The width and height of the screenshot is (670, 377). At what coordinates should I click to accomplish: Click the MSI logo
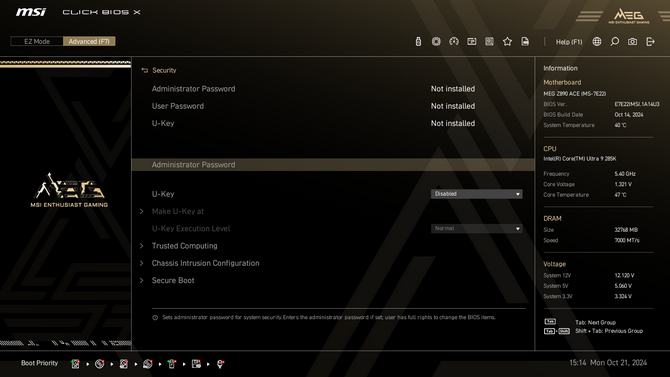(x=31, y=12)
